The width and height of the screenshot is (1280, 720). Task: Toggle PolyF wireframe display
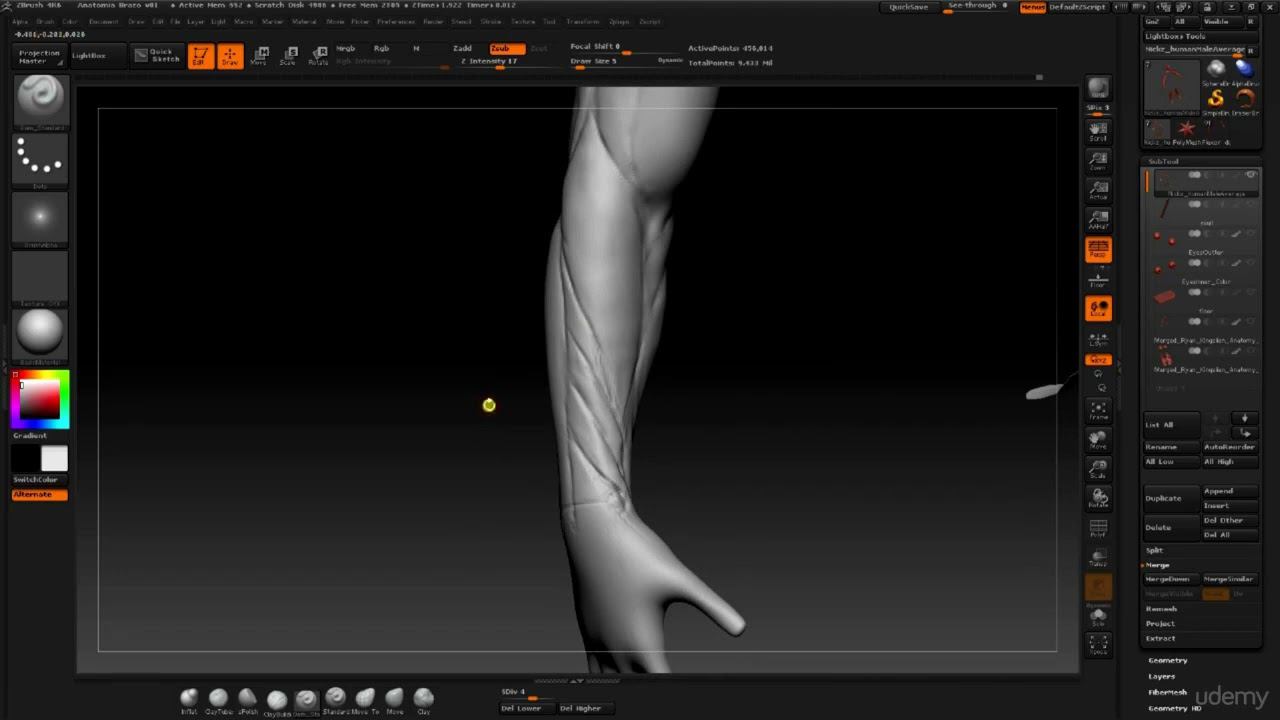[x=1098, y=528]
